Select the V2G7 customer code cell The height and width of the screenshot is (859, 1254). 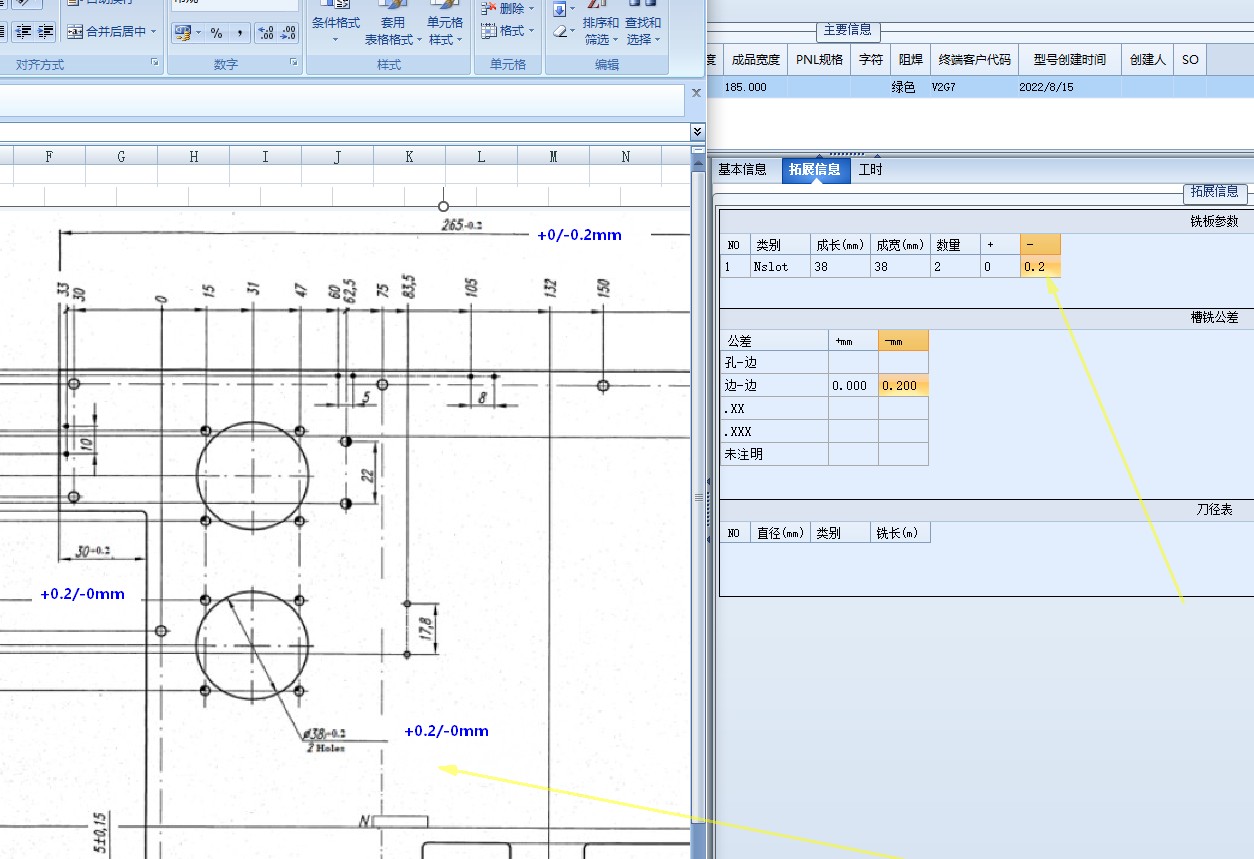pos(974,87)
